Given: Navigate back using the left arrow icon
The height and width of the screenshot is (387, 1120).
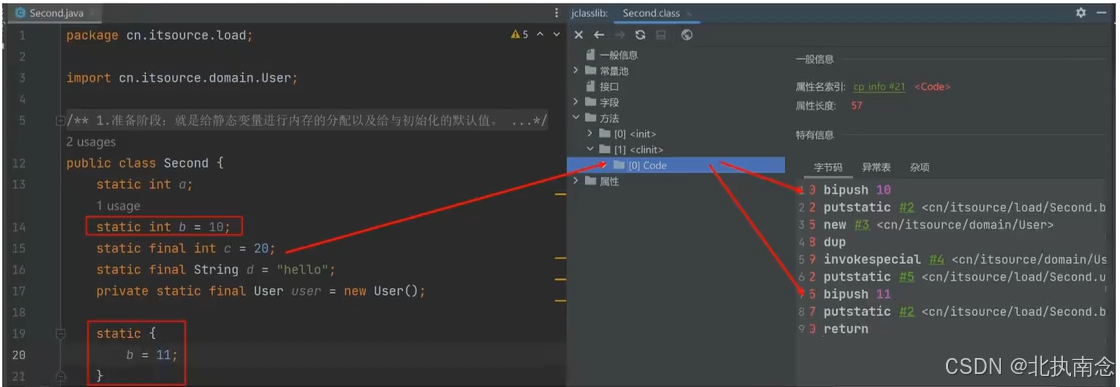Looking at the screenshot, I should tap(599, 34).
